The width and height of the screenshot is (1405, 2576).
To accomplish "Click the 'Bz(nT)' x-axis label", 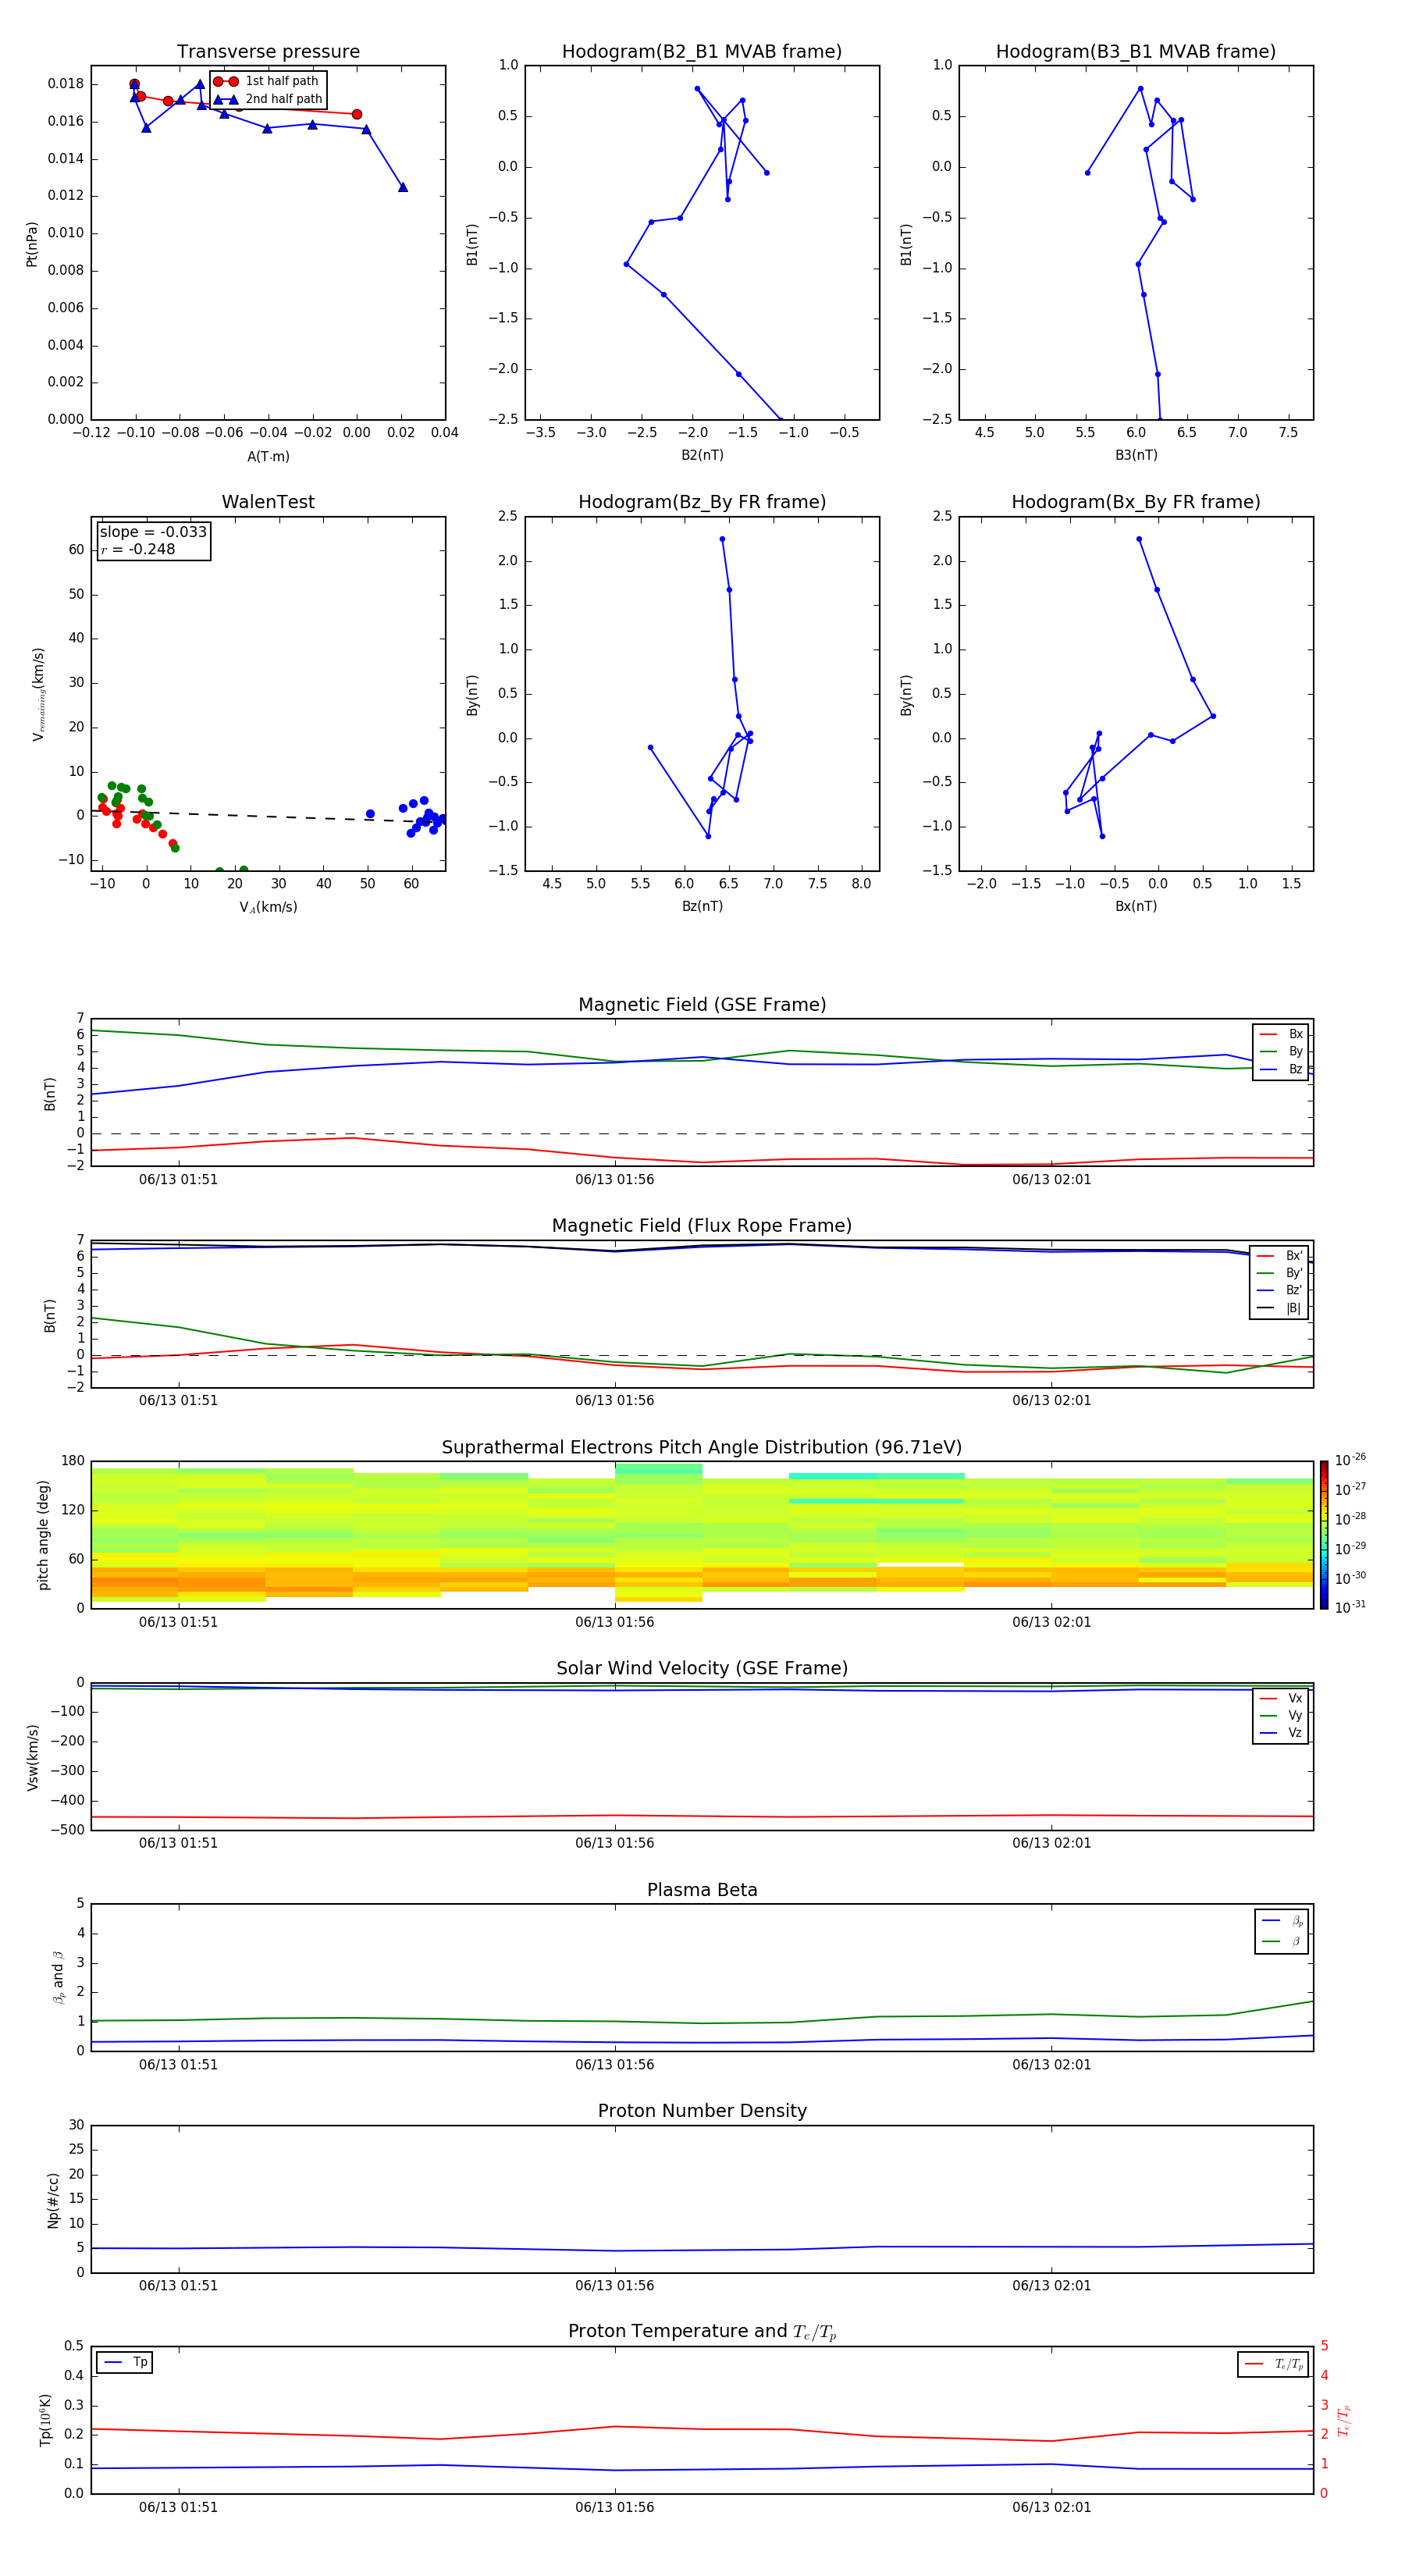I will coord(702,906).
